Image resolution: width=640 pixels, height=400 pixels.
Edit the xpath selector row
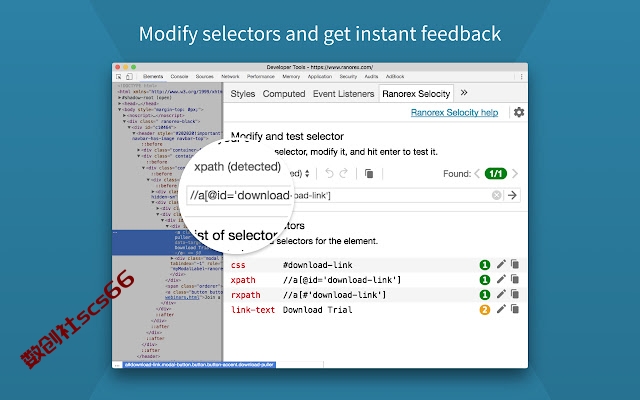501,280
